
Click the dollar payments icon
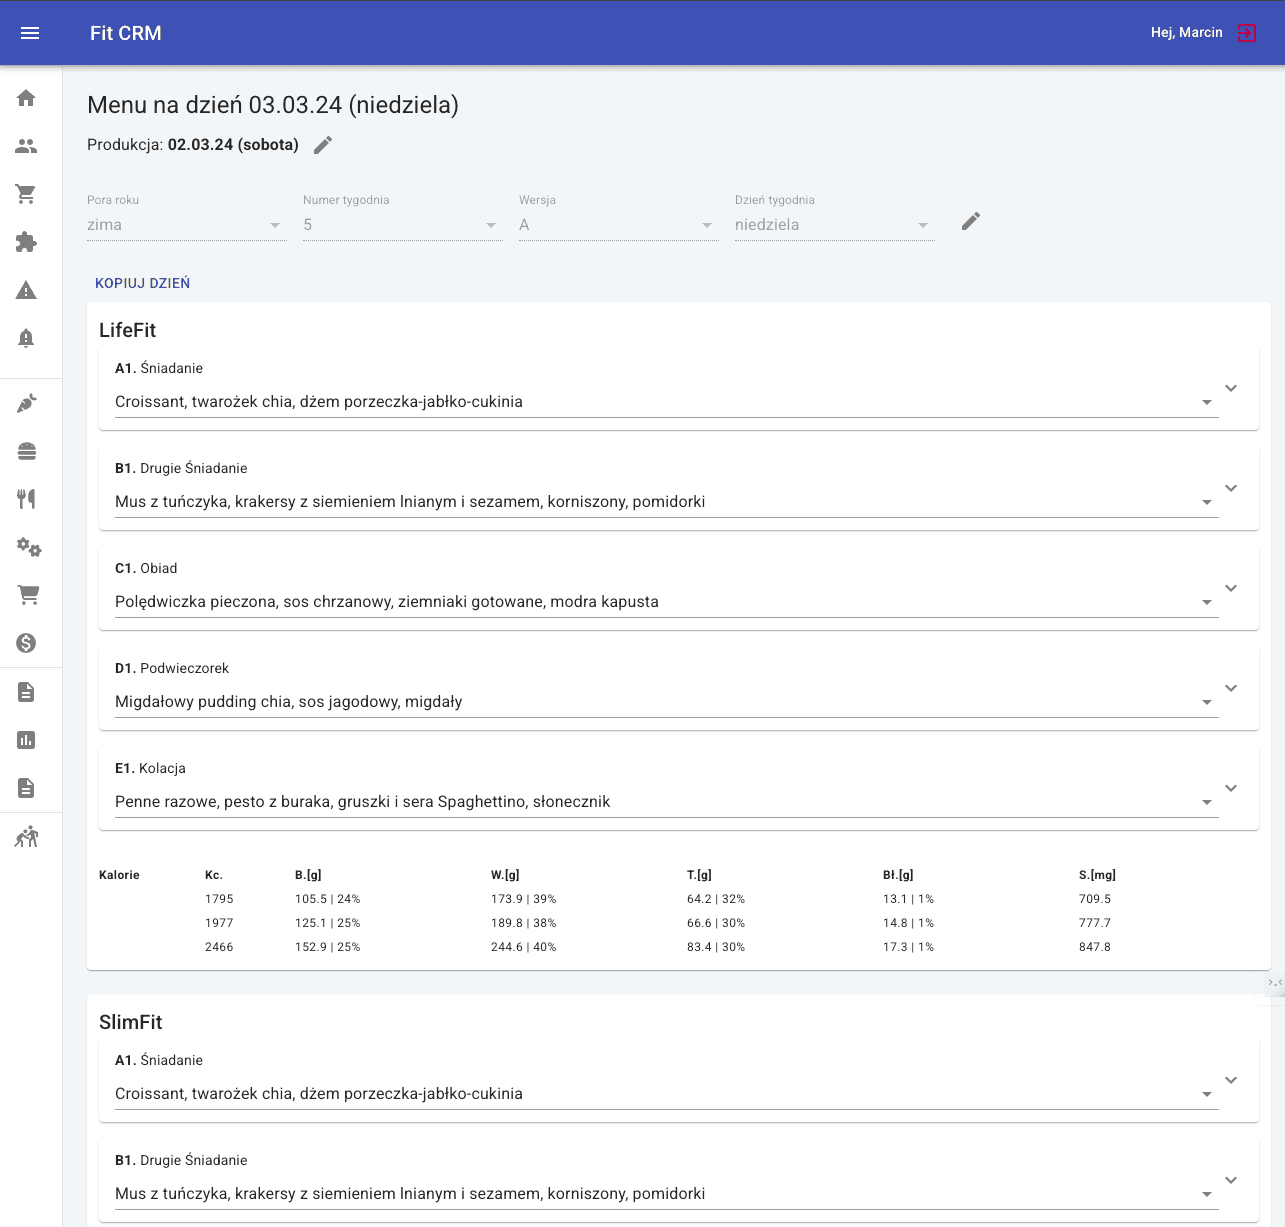[25, 643]
